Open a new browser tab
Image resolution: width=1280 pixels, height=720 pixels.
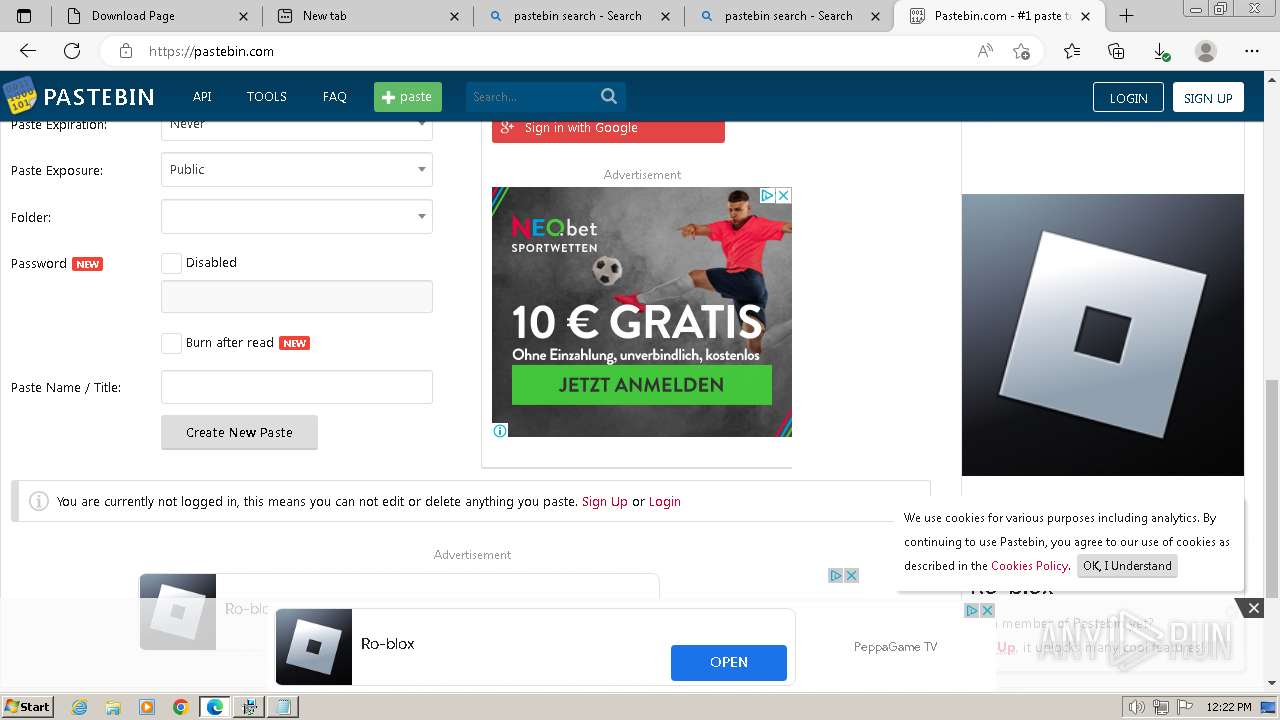tap(1126, 15)
